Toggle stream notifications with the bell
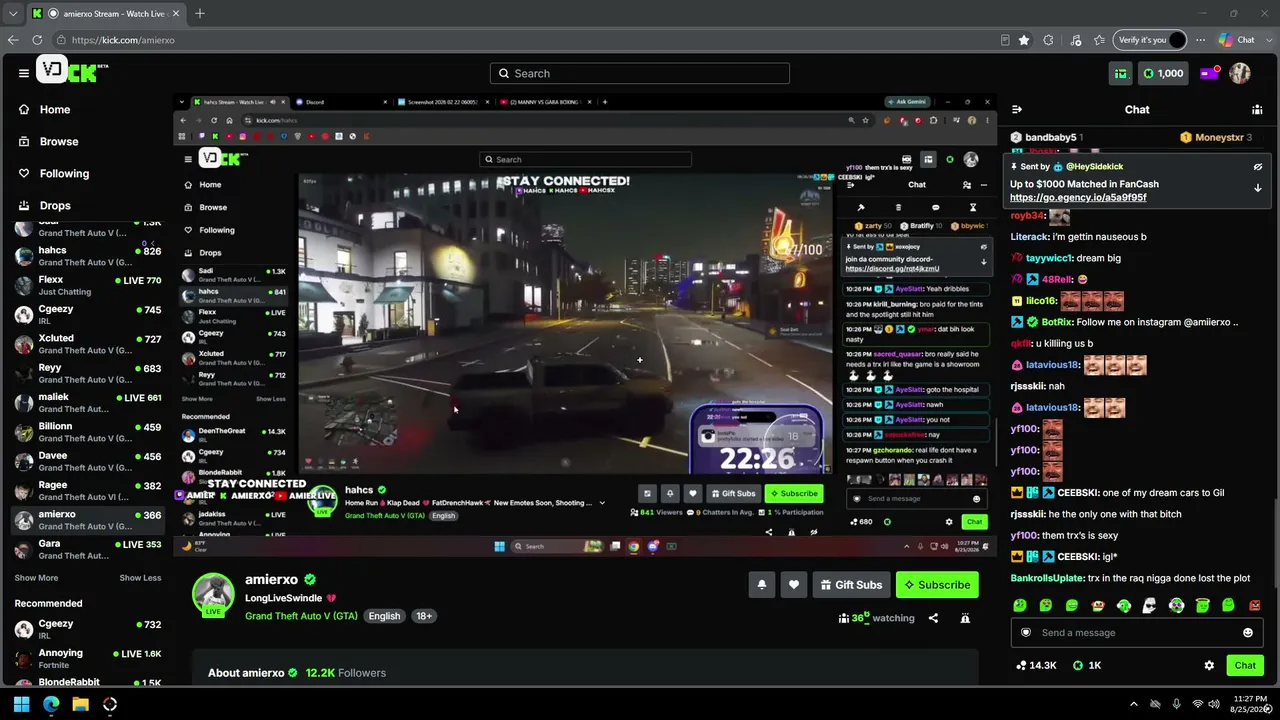Viewport: 1280px width, 720px height. pyautogui.click(x=762, y=585)
